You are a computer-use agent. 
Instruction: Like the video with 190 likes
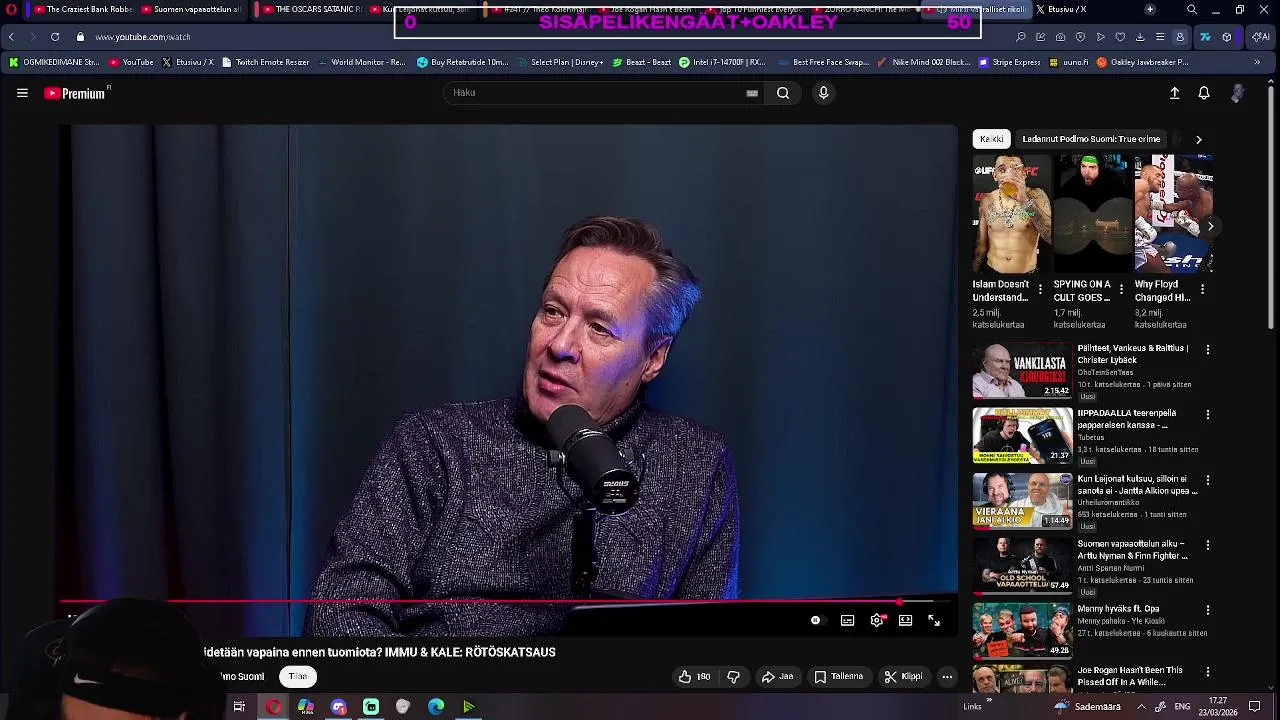(x=694, y=677)
